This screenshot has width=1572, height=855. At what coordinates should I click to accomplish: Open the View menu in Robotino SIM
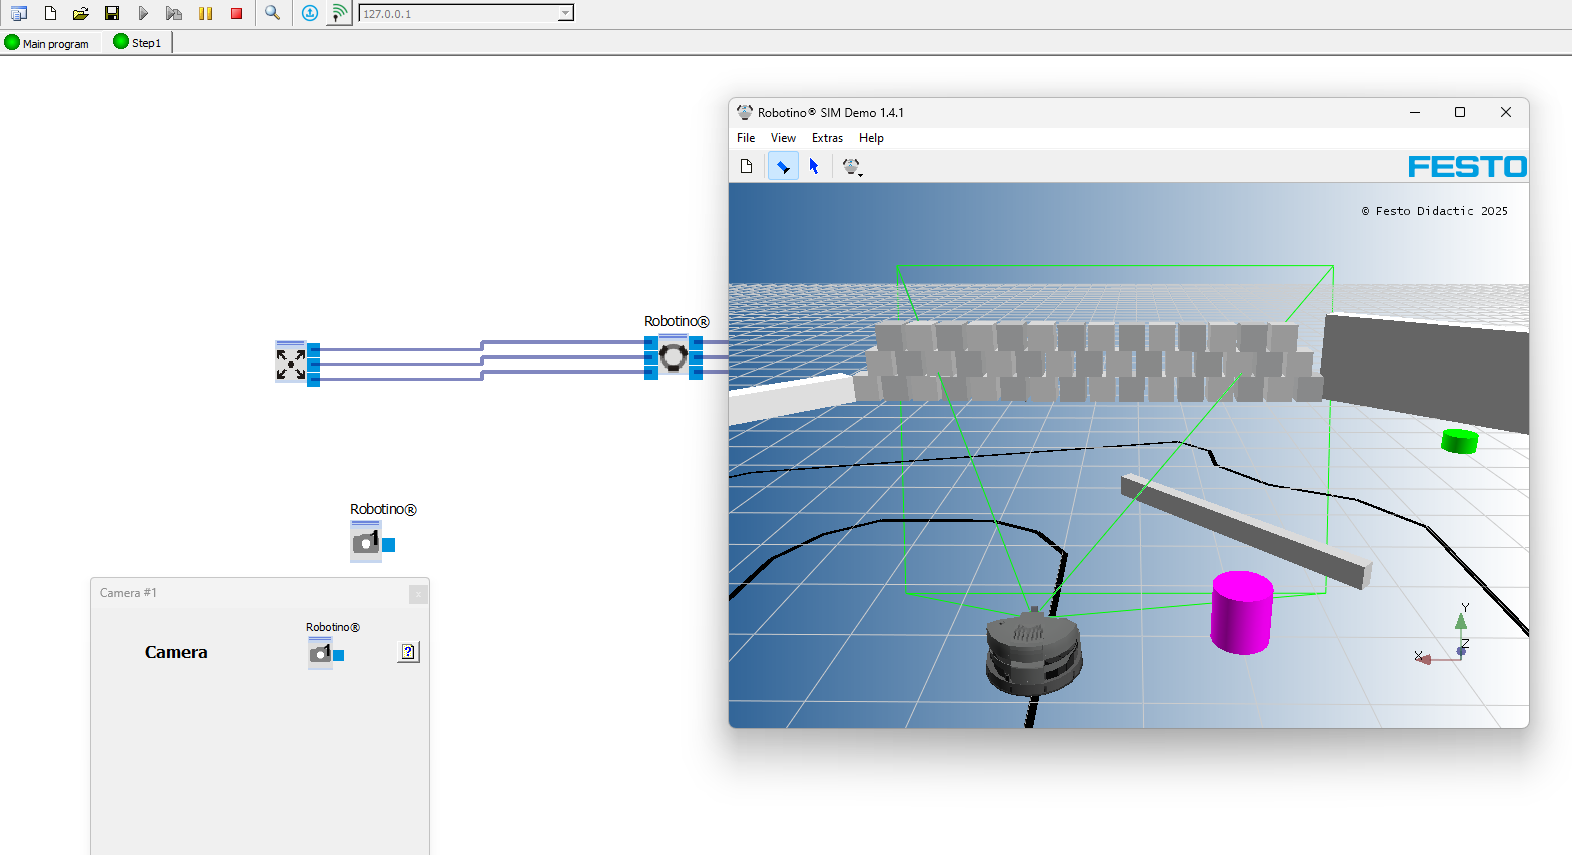tap(783, 138)
